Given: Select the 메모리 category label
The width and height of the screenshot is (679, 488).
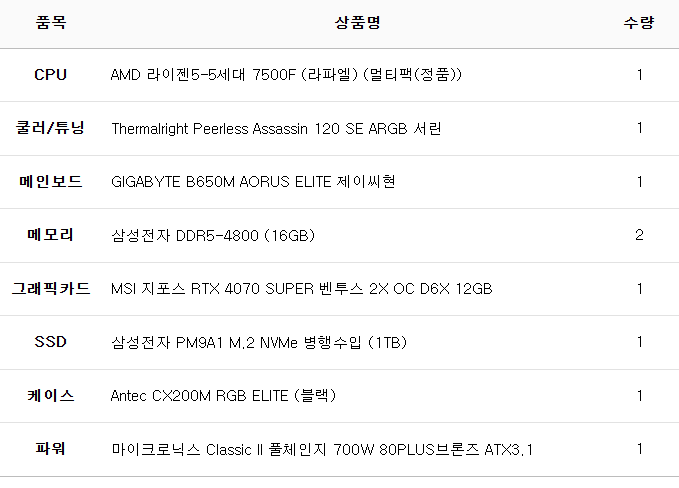Looking at the screenshot, I should 50,236.
